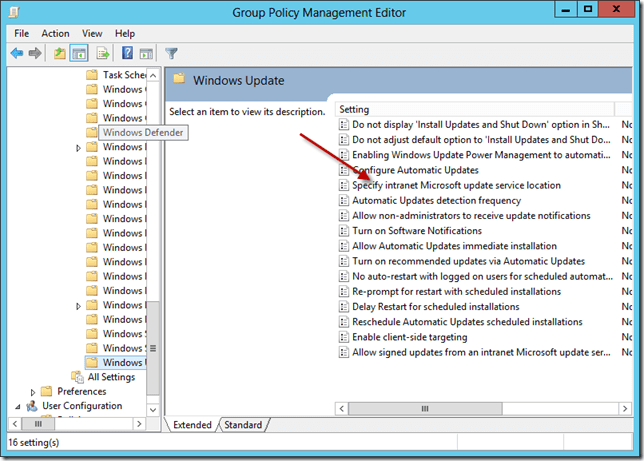Image resolution: width=644 pixels, height=461 pixels.
Task: Open Help via the question mark icon
Action: (127, 53)
